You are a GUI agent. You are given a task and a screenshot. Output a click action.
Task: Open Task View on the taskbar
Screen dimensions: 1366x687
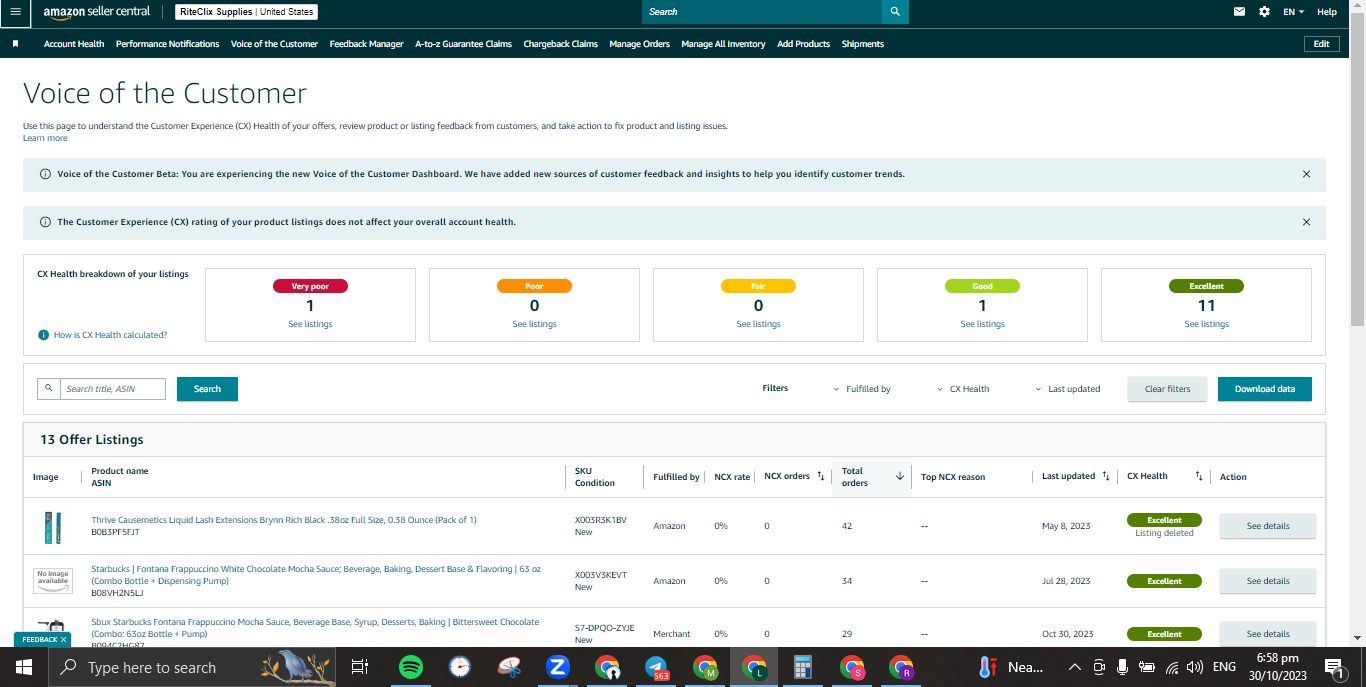pyautogui.click(x=360, y=667)
